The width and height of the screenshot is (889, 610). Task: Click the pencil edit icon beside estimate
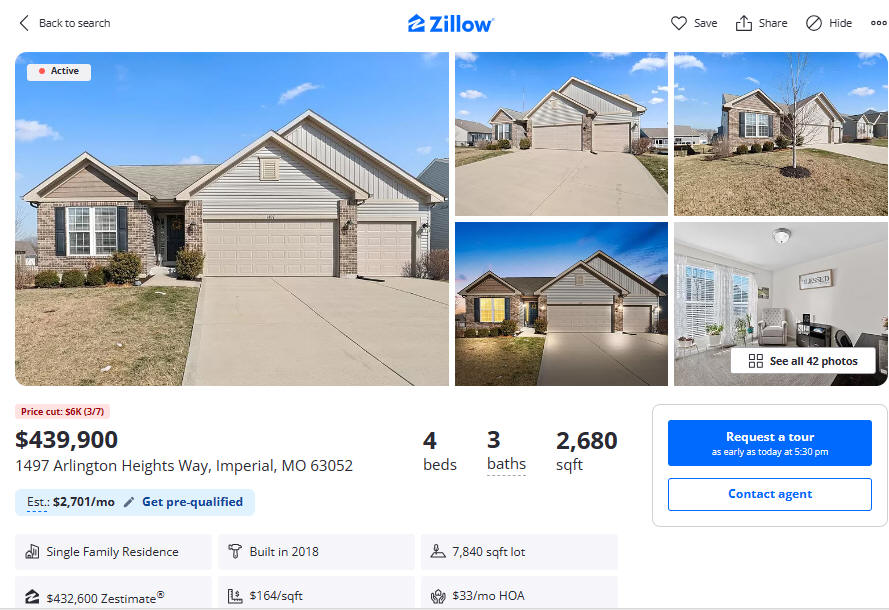point(129,502)
